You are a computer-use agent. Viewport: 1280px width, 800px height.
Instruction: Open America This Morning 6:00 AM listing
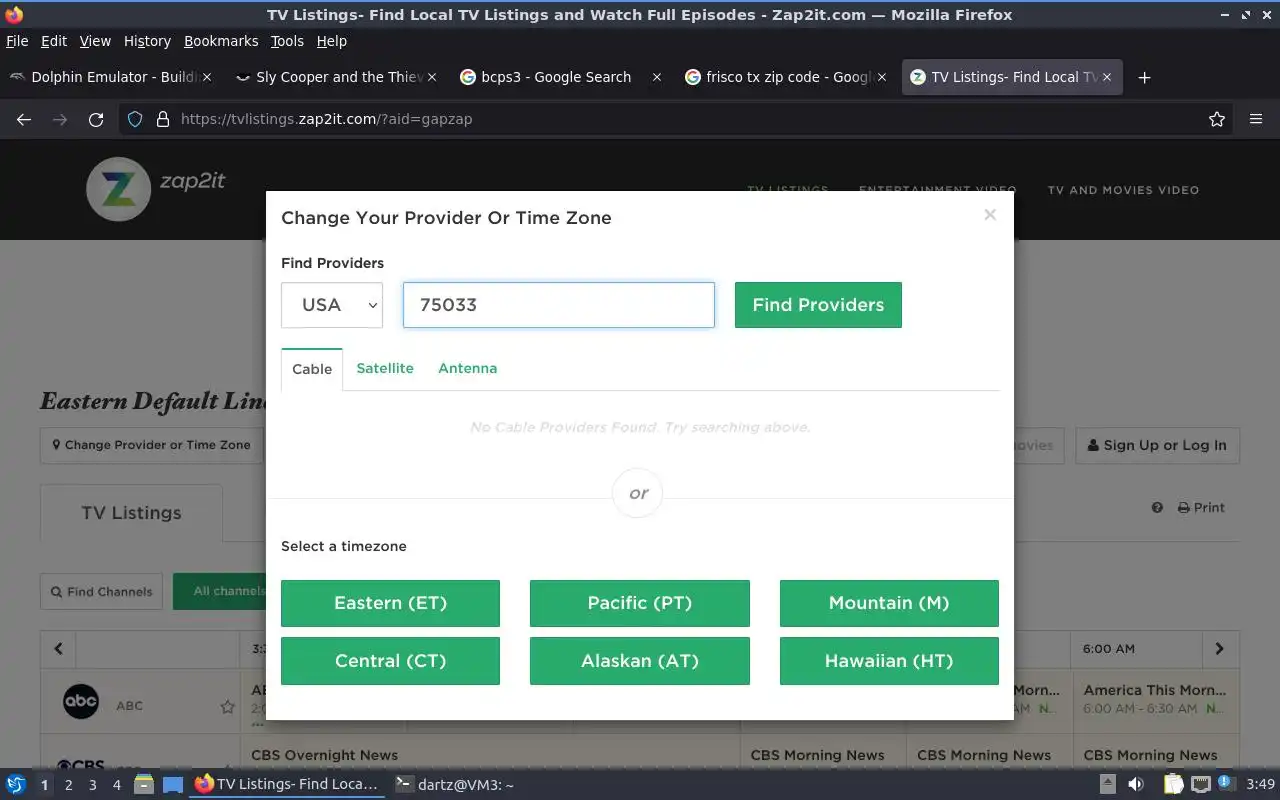point(1155,699)
